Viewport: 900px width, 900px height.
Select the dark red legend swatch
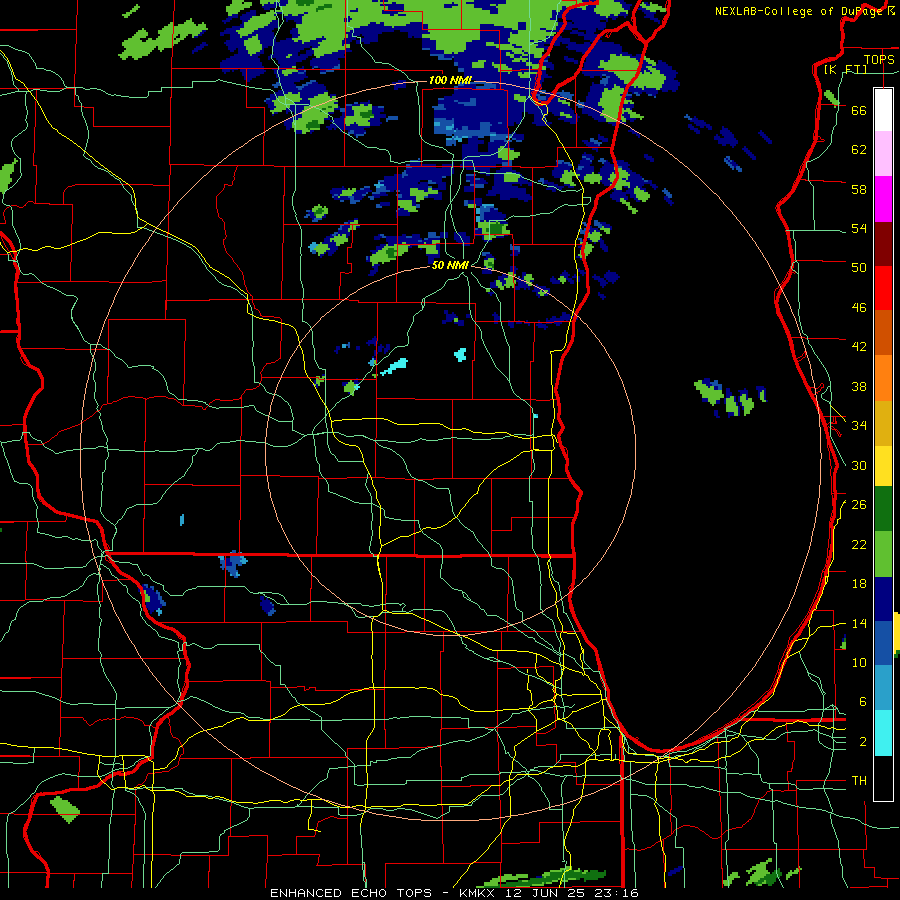[883, 244]
